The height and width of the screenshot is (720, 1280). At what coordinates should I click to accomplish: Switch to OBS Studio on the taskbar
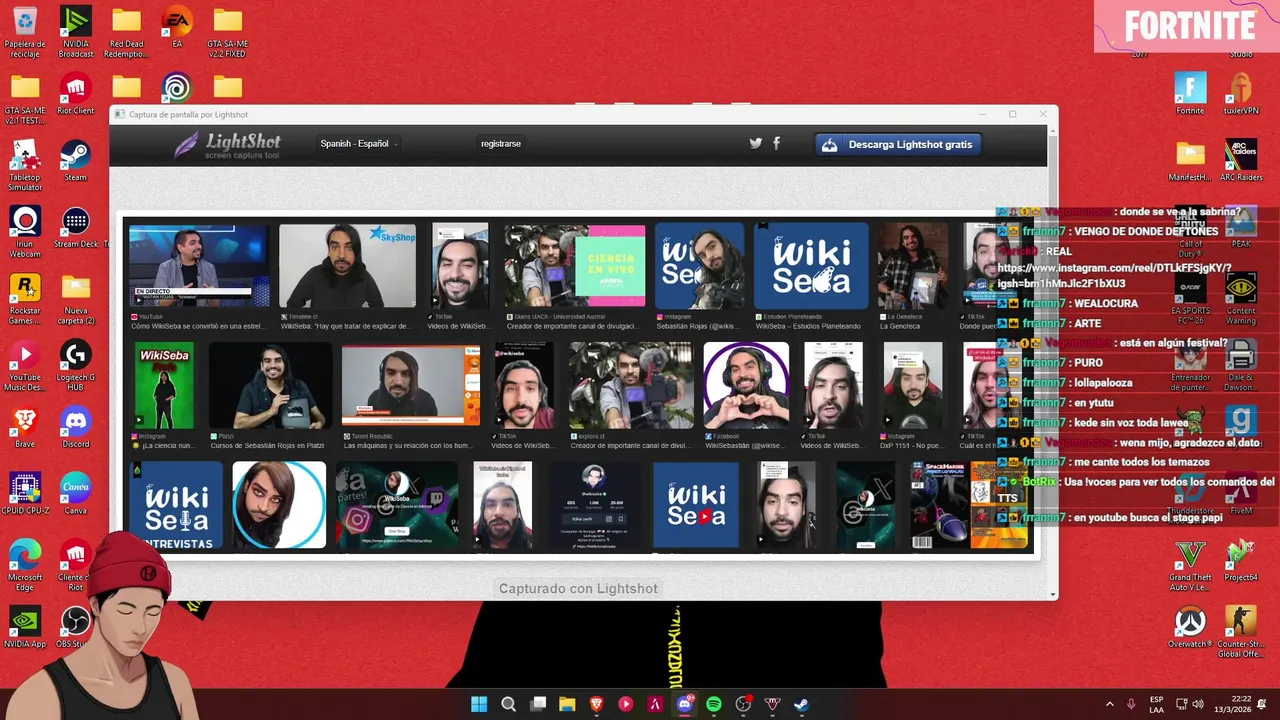(x=743, y=704)
